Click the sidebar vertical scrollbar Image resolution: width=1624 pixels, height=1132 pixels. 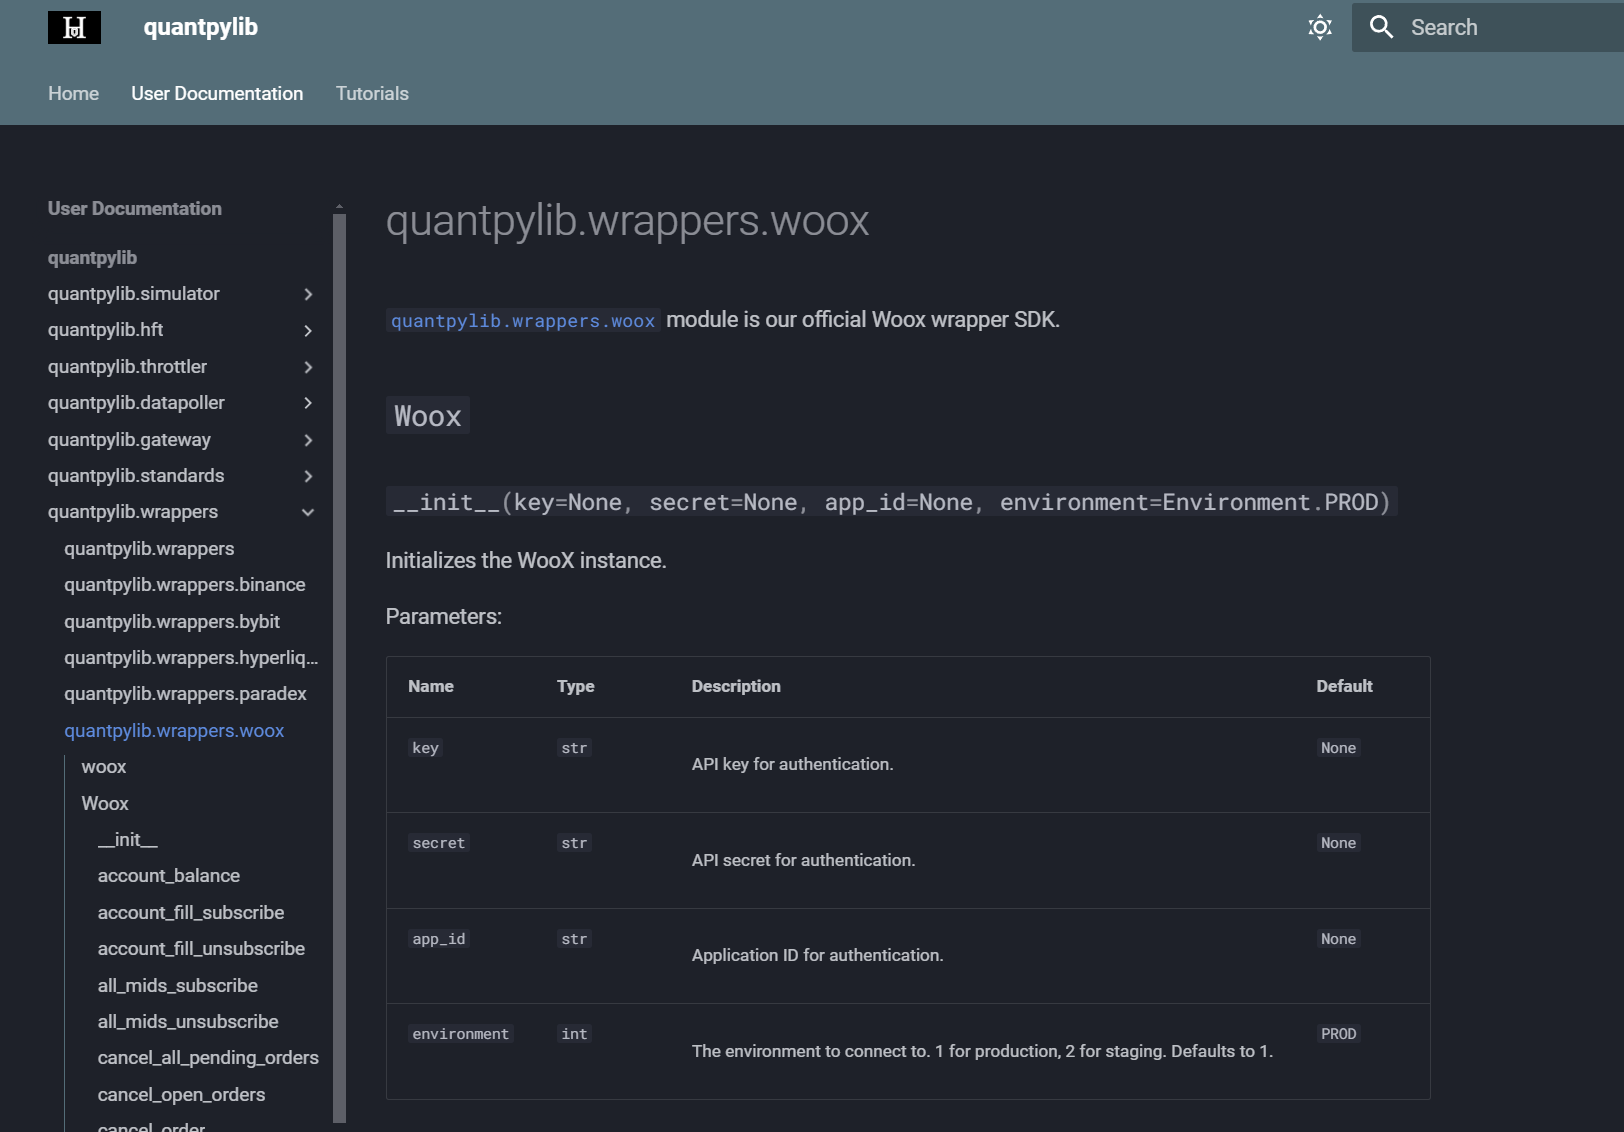click(339, 668)
